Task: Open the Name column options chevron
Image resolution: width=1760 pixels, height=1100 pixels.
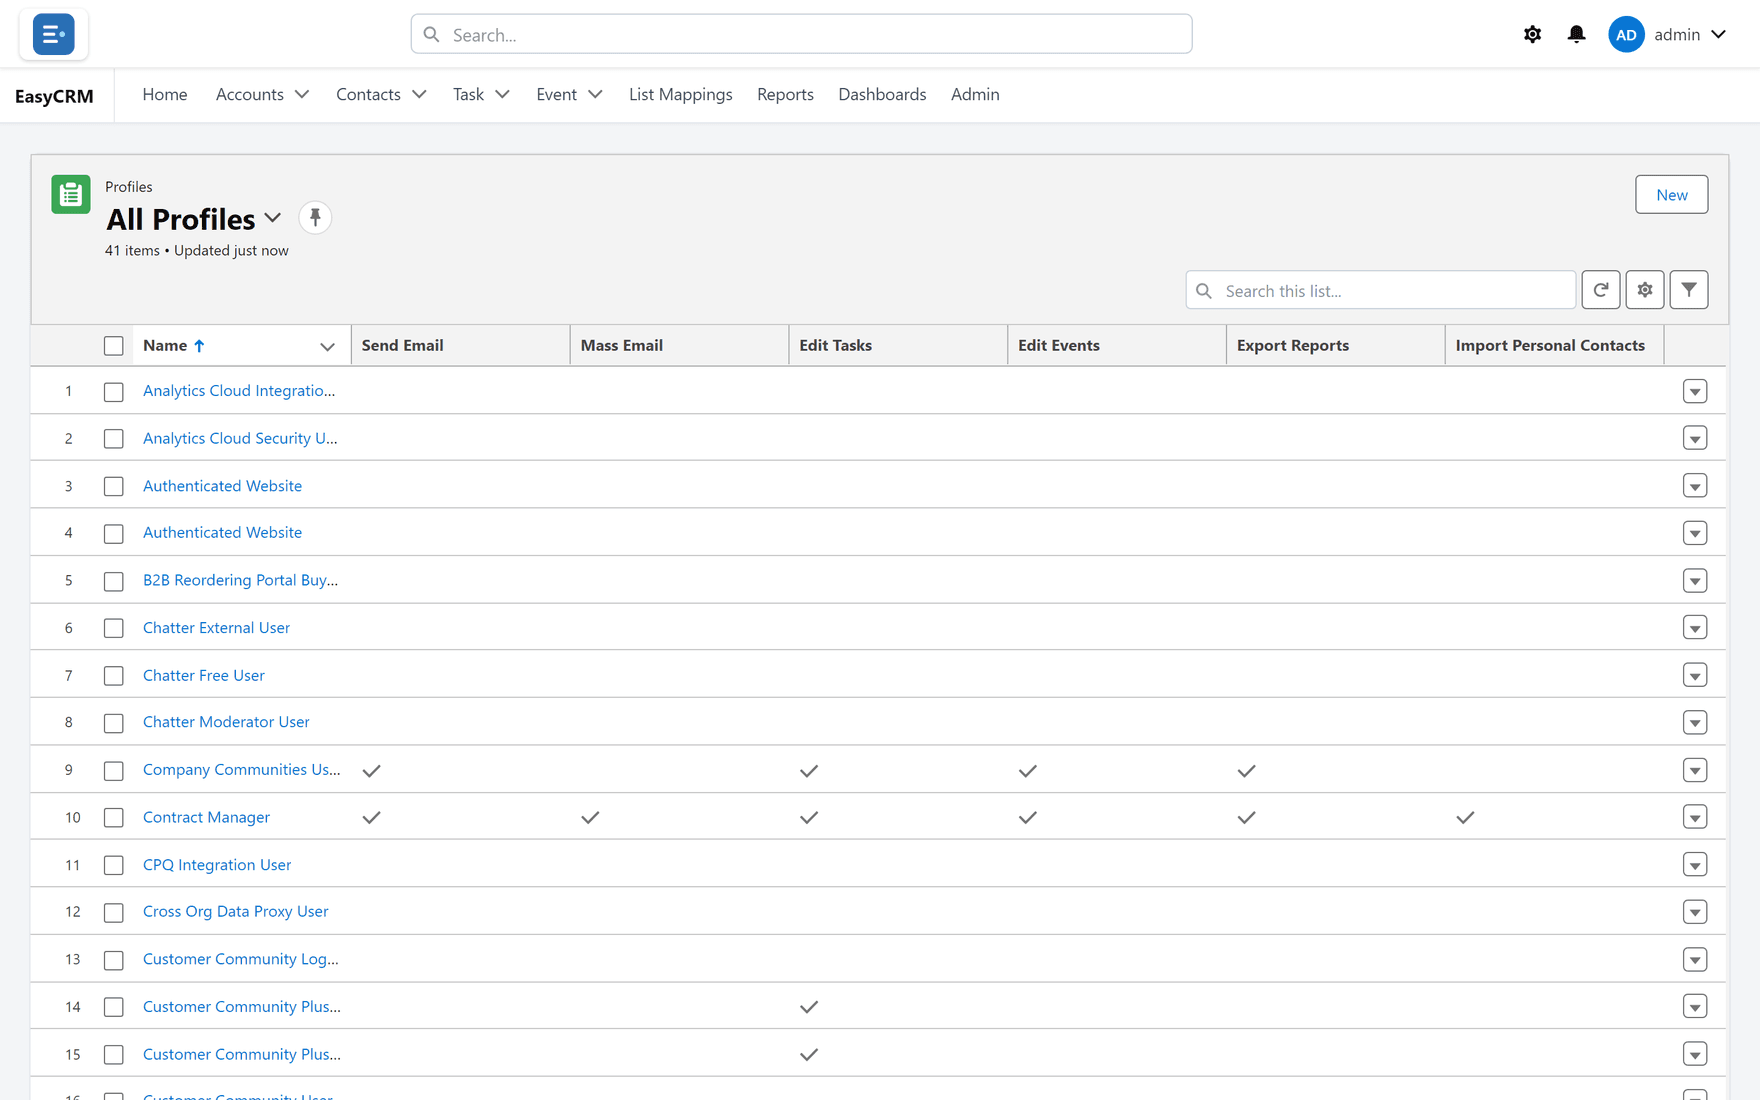Action: tap(327, 346)
